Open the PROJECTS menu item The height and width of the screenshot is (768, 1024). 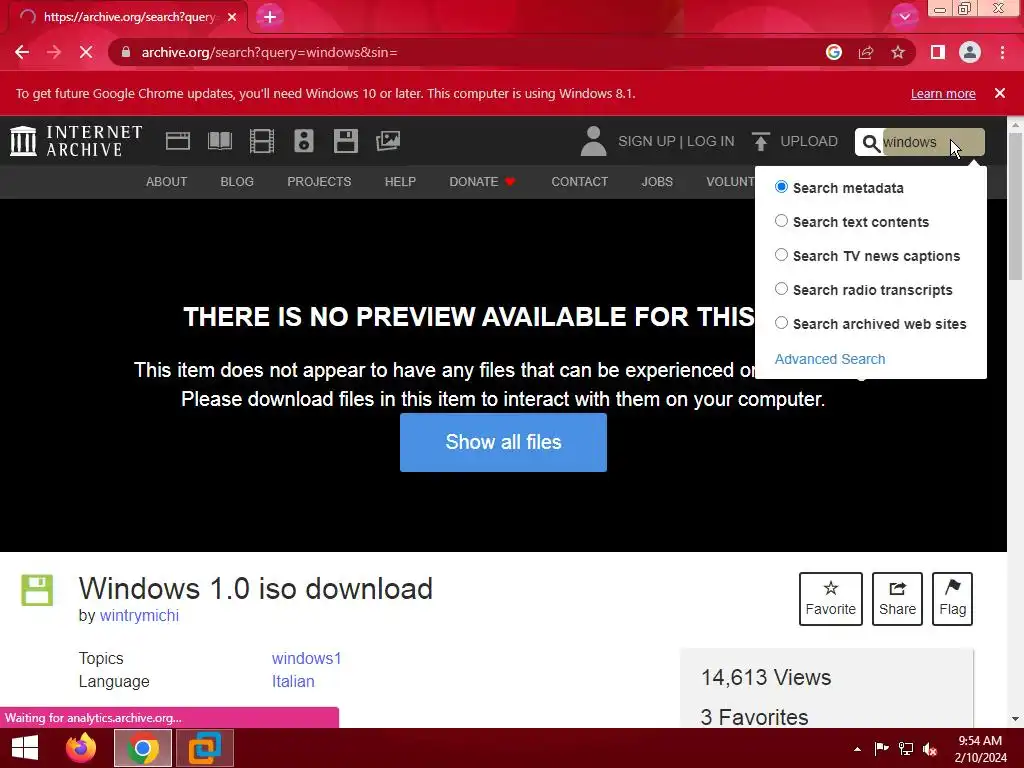coord(319,182)
